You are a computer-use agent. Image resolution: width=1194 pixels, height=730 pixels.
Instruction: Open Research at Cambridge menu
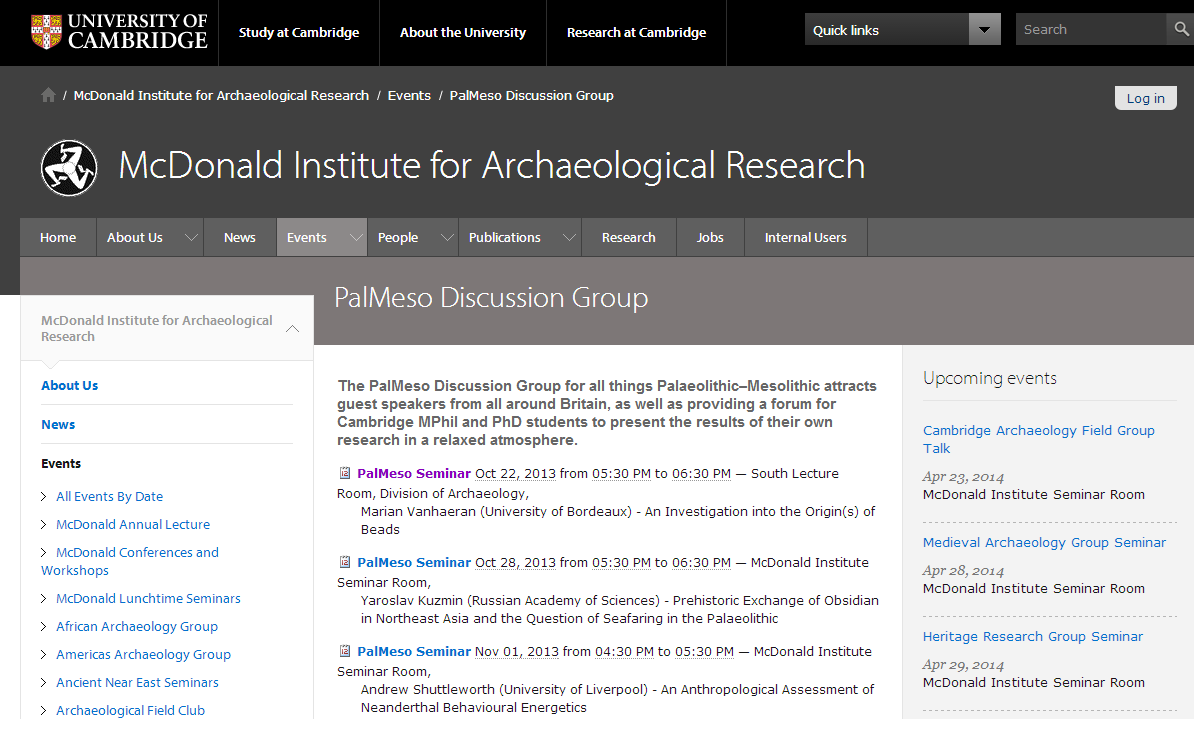pyautogui.click(x=637, y=33)
